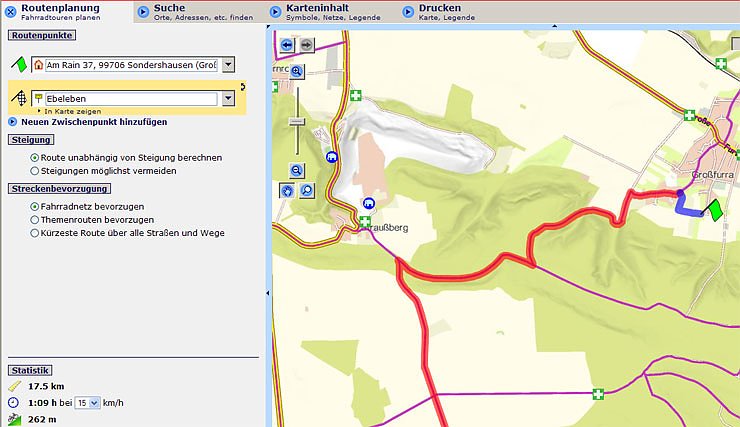Zoom out with the minus magnifier

pos(297,171)
